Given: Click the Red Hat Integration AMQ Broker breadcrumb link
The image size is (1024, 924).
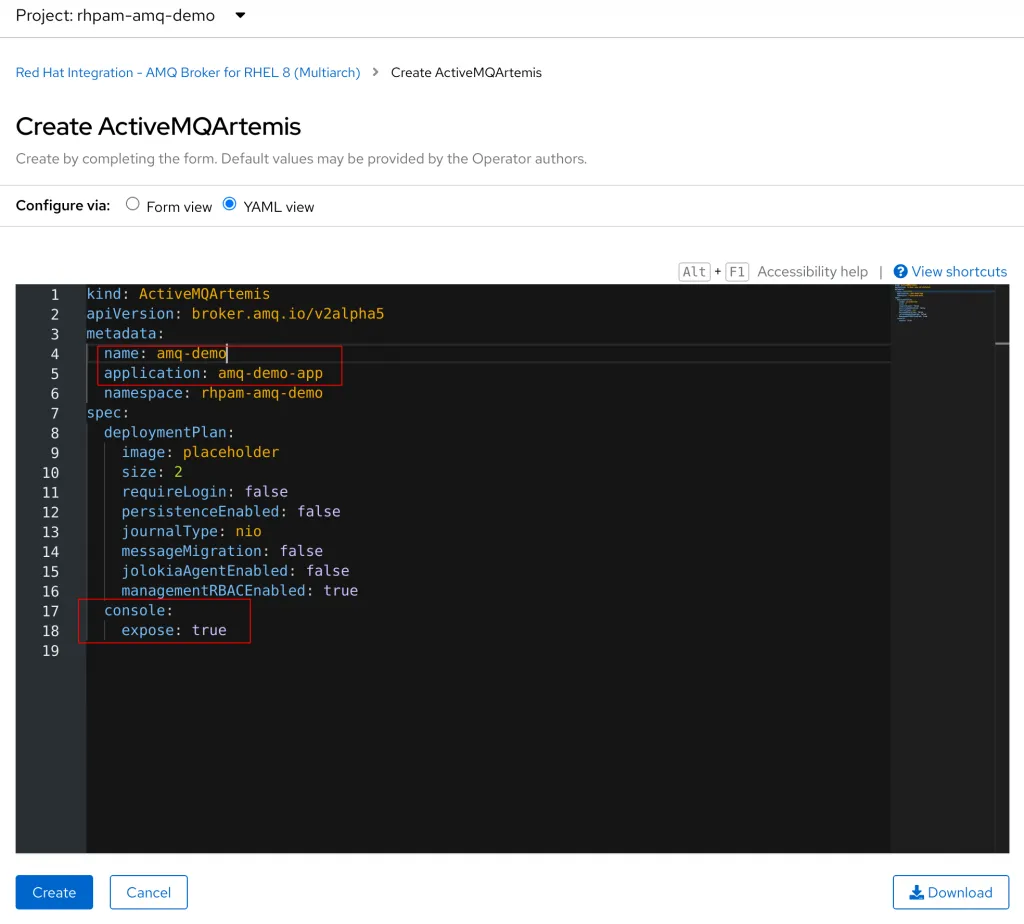Looking at the screenshot, I should pyautogui.click(x=188, y=72).
